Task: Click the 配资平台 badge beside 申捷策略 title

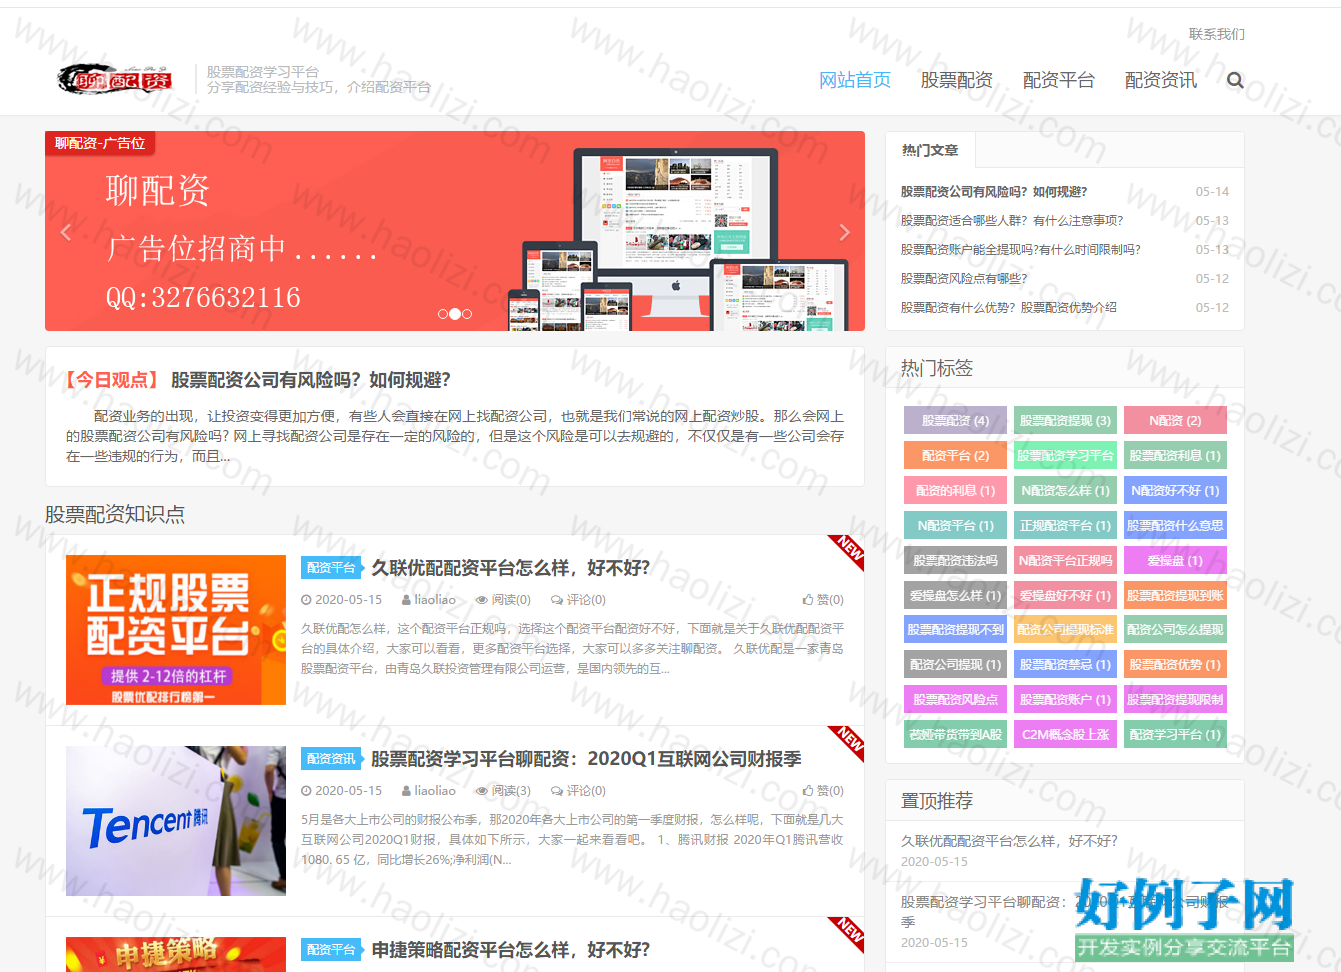Action: click(x=331, y=950)
